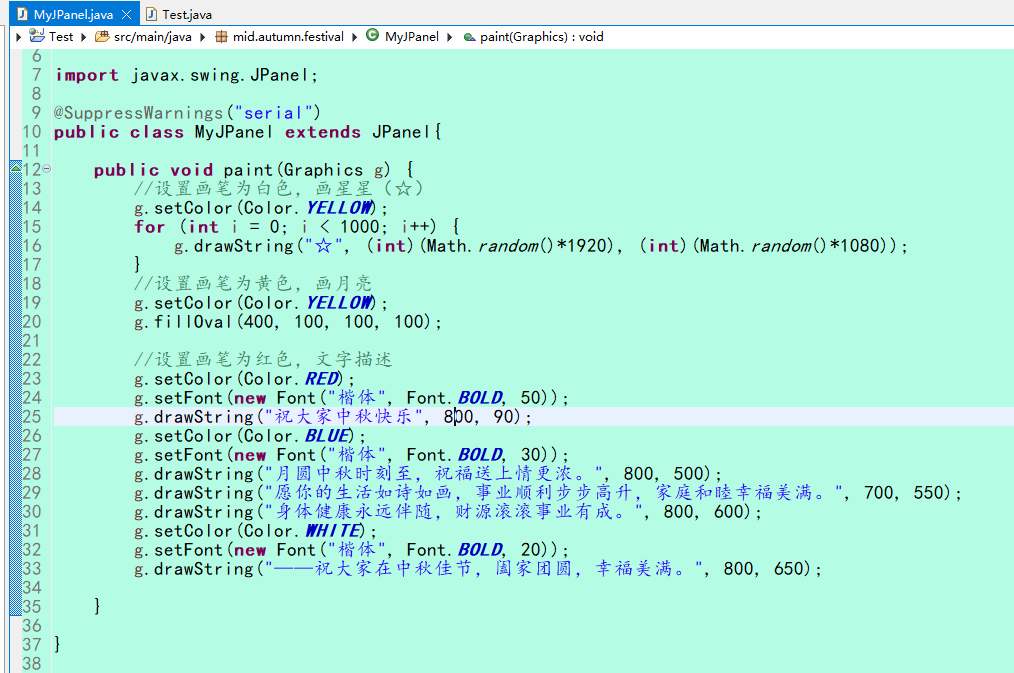Expand the arrow after MyJPanel breadcrumb

[x=449, y=37]
